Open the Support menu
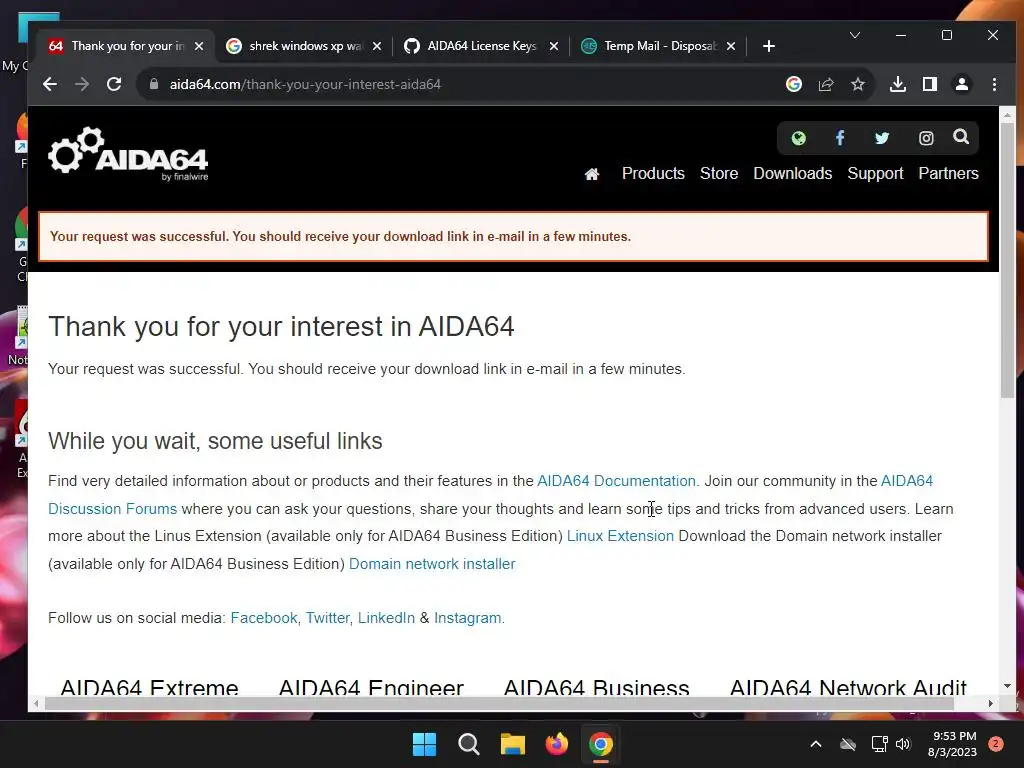The height and width of the screenshot is (768, 1024). (875, 173)
